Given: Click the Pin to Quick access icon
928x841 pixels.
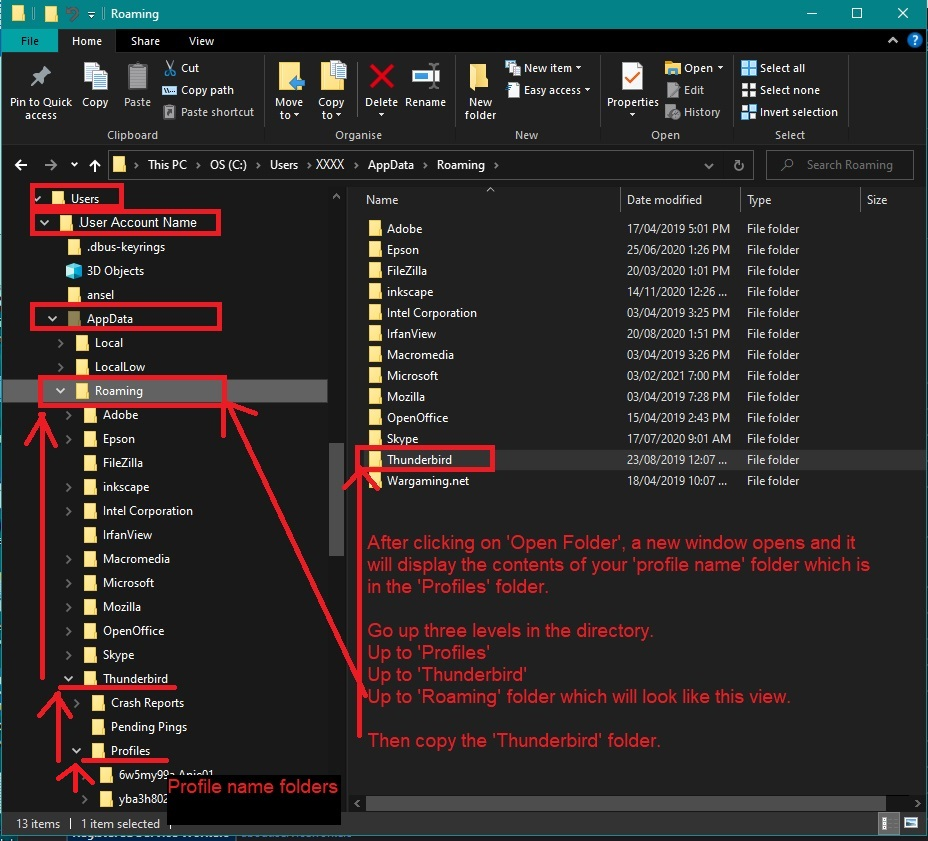Looking at the screenshot, I should coord(41,78).
